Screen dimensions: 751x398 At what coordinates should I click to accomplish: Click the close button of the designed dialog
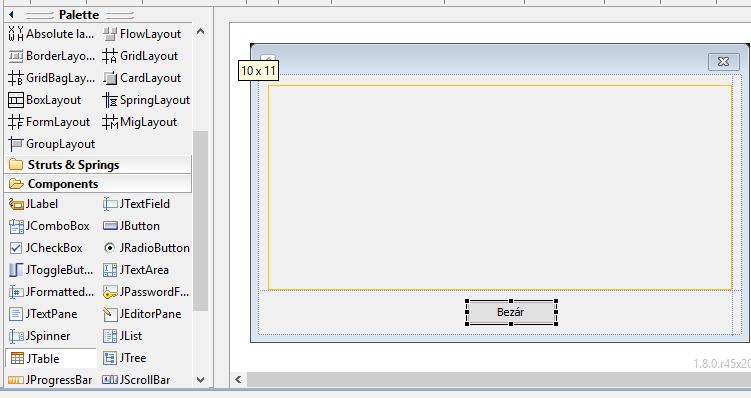pos(723,62)
